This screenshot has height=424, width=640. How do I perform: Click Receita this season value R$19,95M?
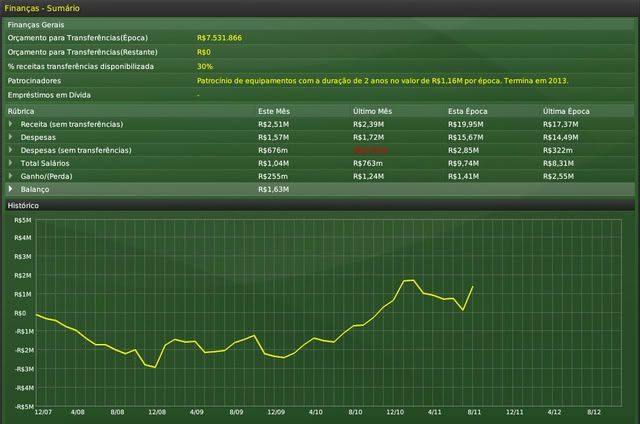pos(465,124)
